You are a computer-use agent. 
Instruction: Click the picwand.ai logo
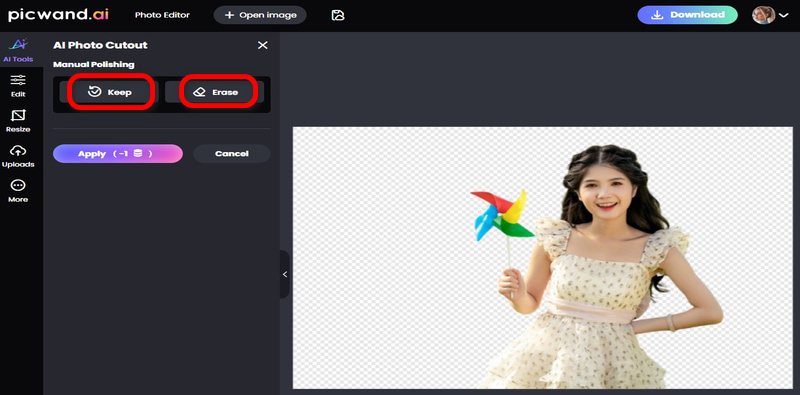tap(58, 15)
